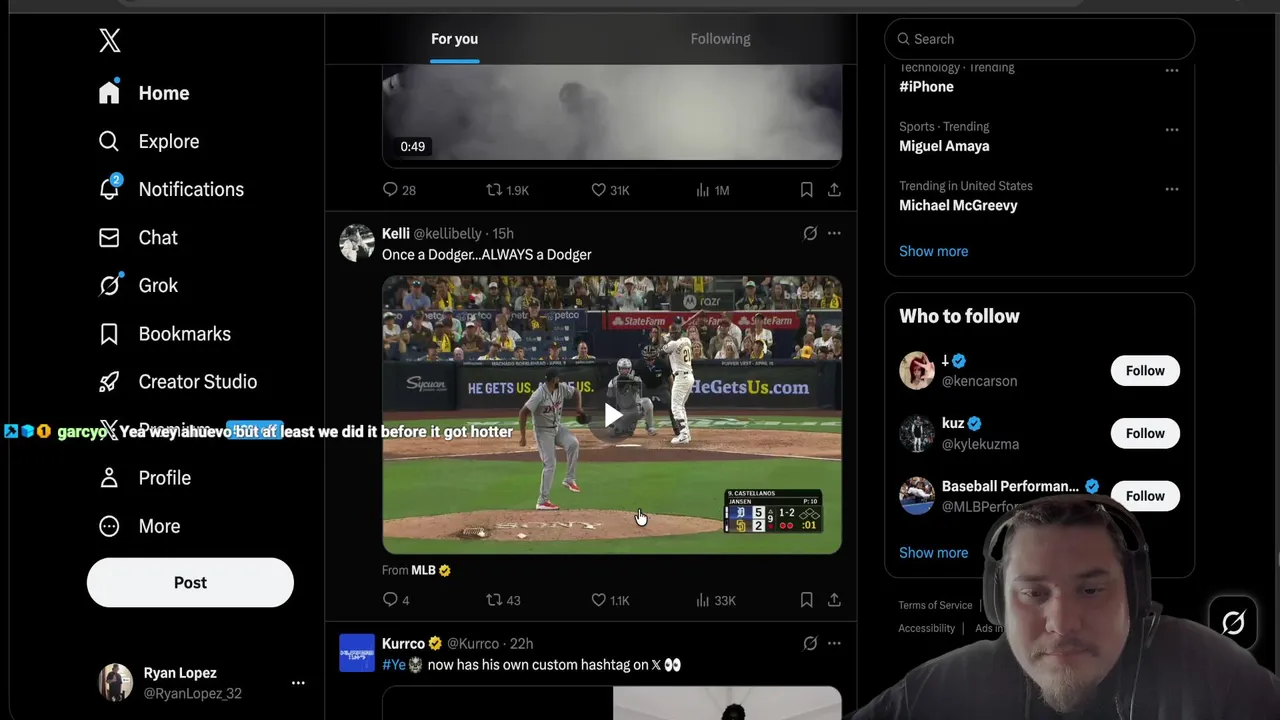
Task: Play the Dodger baseball video
Action: click(612, 415)
